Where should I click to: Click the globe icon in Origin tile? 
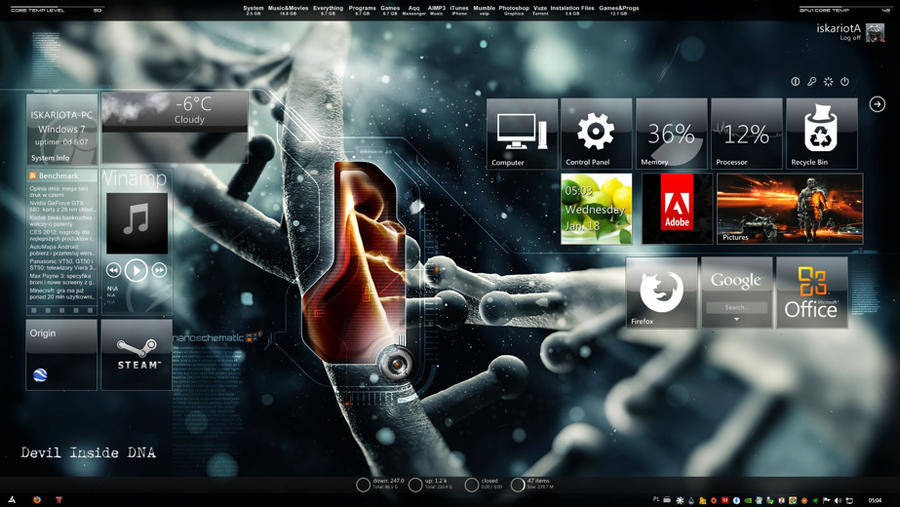40,375
